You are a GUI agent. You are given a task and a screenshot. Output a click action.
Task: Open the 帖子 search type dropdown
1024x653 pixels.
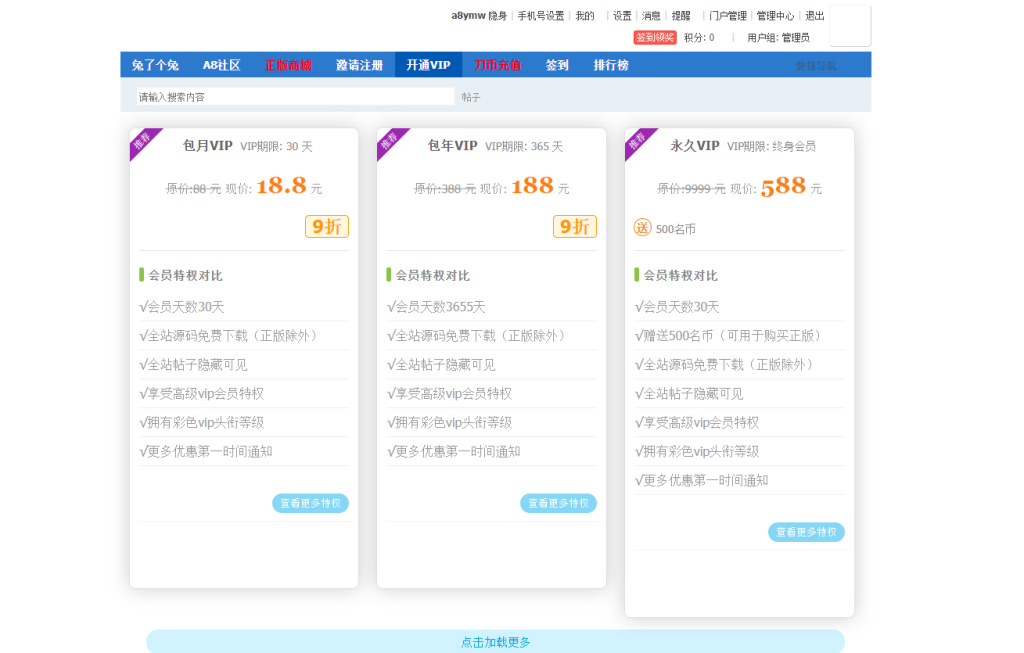click(x=471, y=97)
